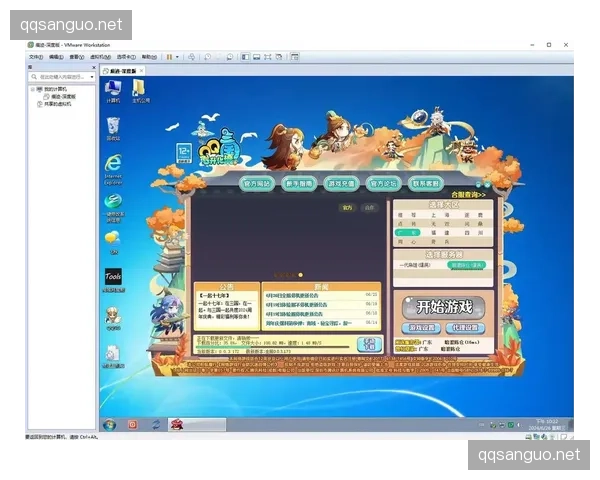Click the 开始游戏 start game button

coord(444,307)
